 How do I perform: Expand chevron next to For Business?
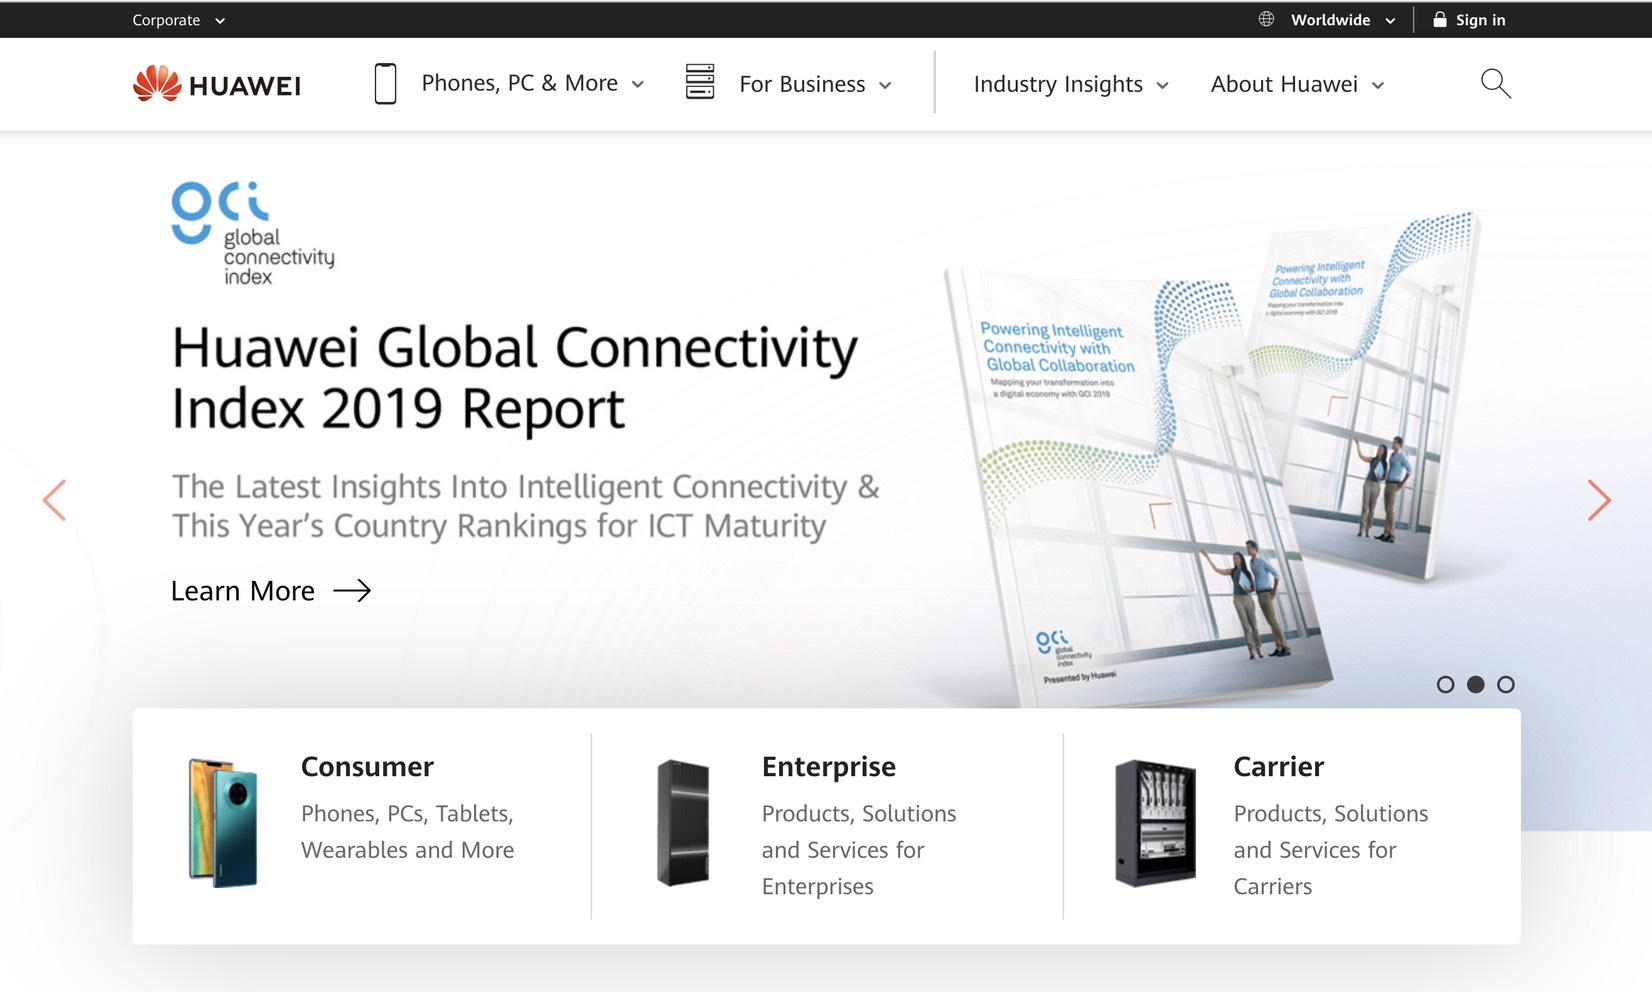point(885,86)
